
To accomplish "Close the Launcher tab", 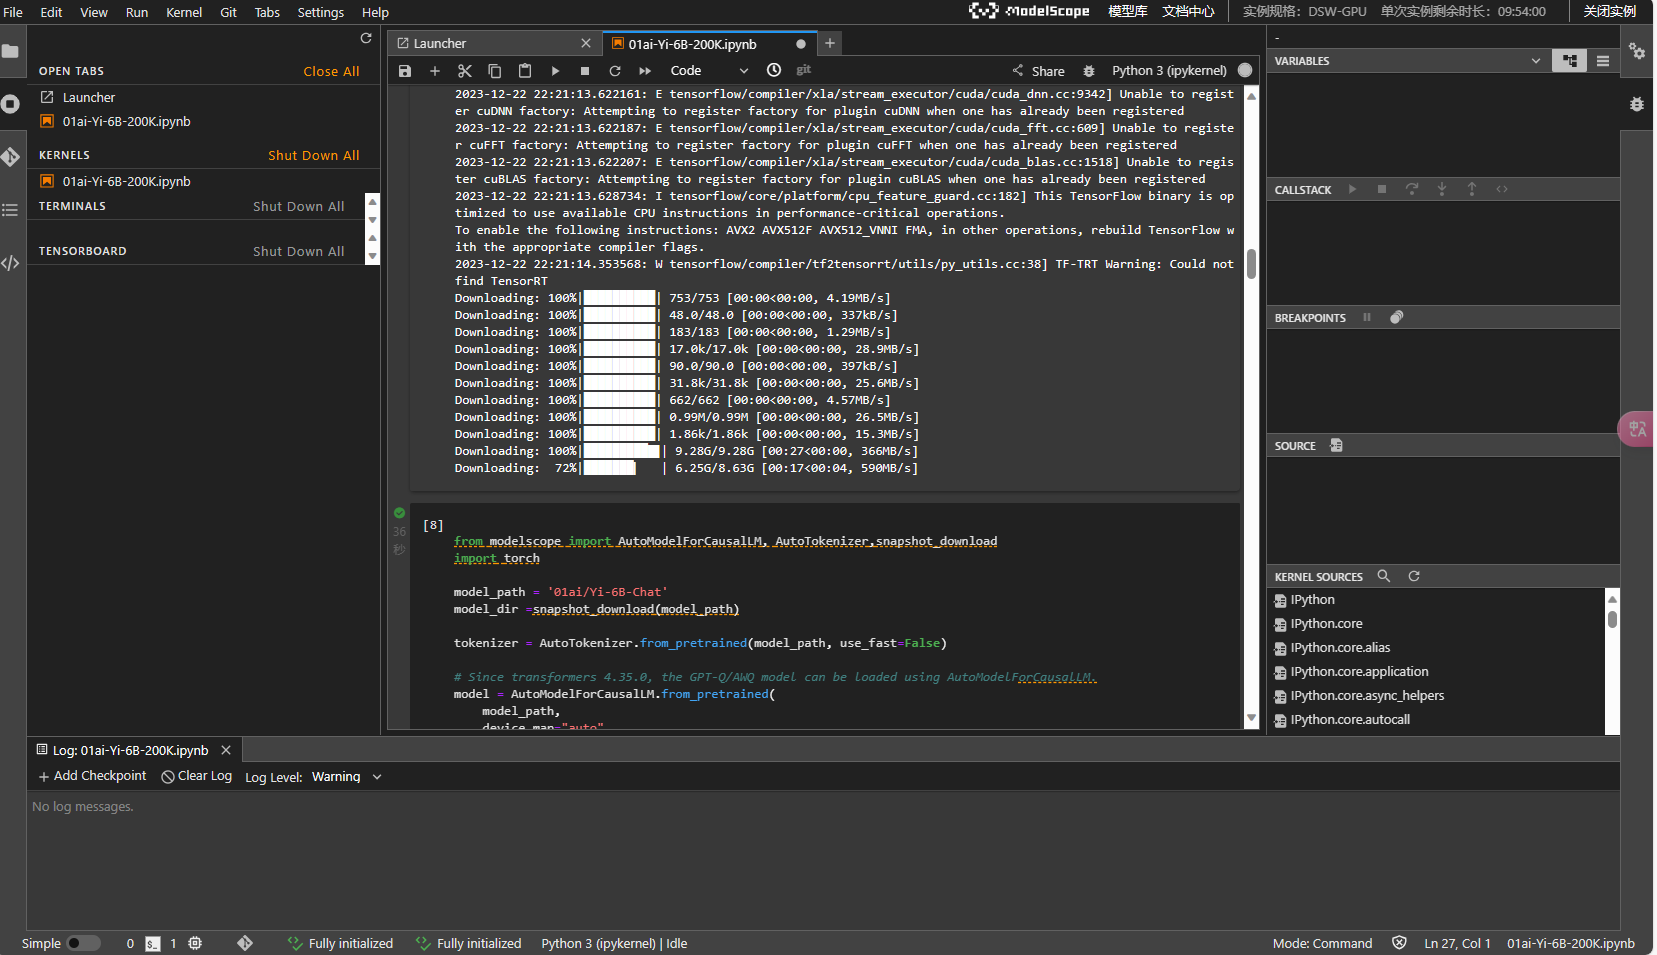I will coord(586,43).
